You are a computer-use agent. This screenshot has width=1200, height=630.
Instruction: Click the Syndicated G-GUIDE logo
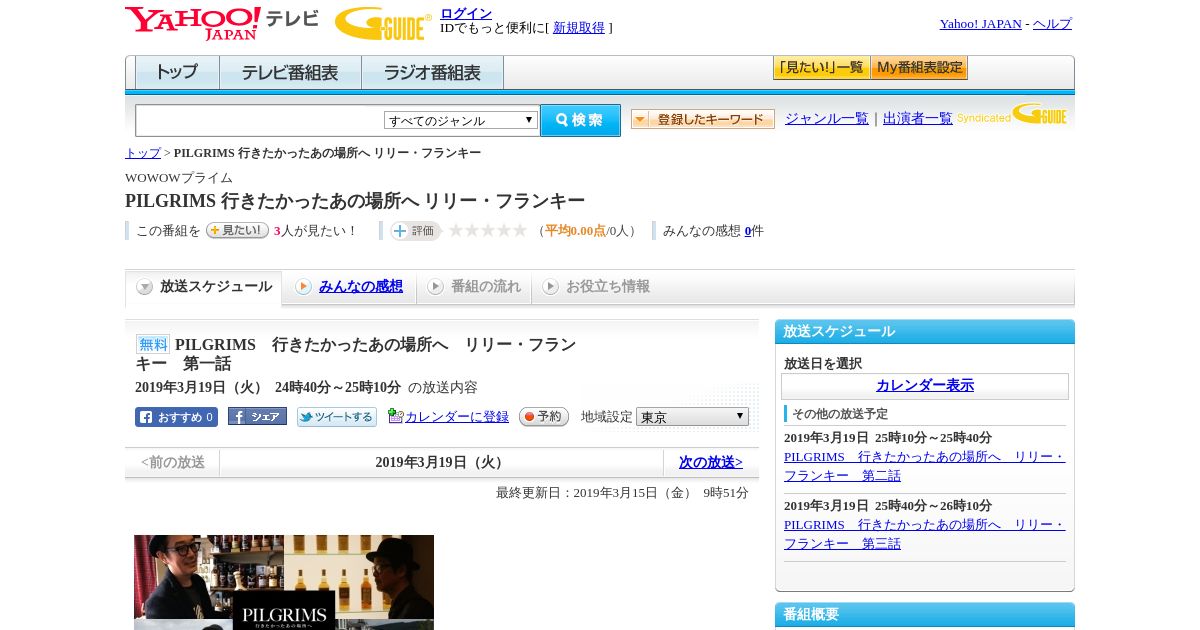tap(1012, 115)
